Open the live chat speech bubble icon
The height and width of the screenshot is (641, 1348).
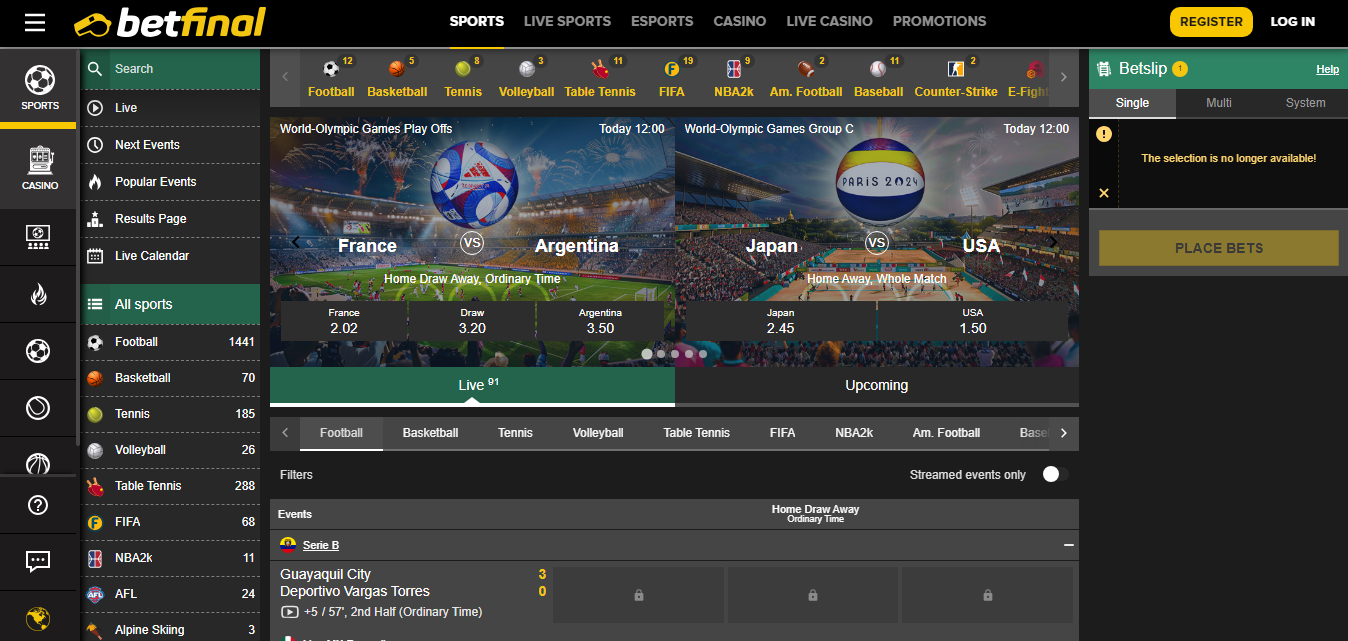[x=38, y=561]
